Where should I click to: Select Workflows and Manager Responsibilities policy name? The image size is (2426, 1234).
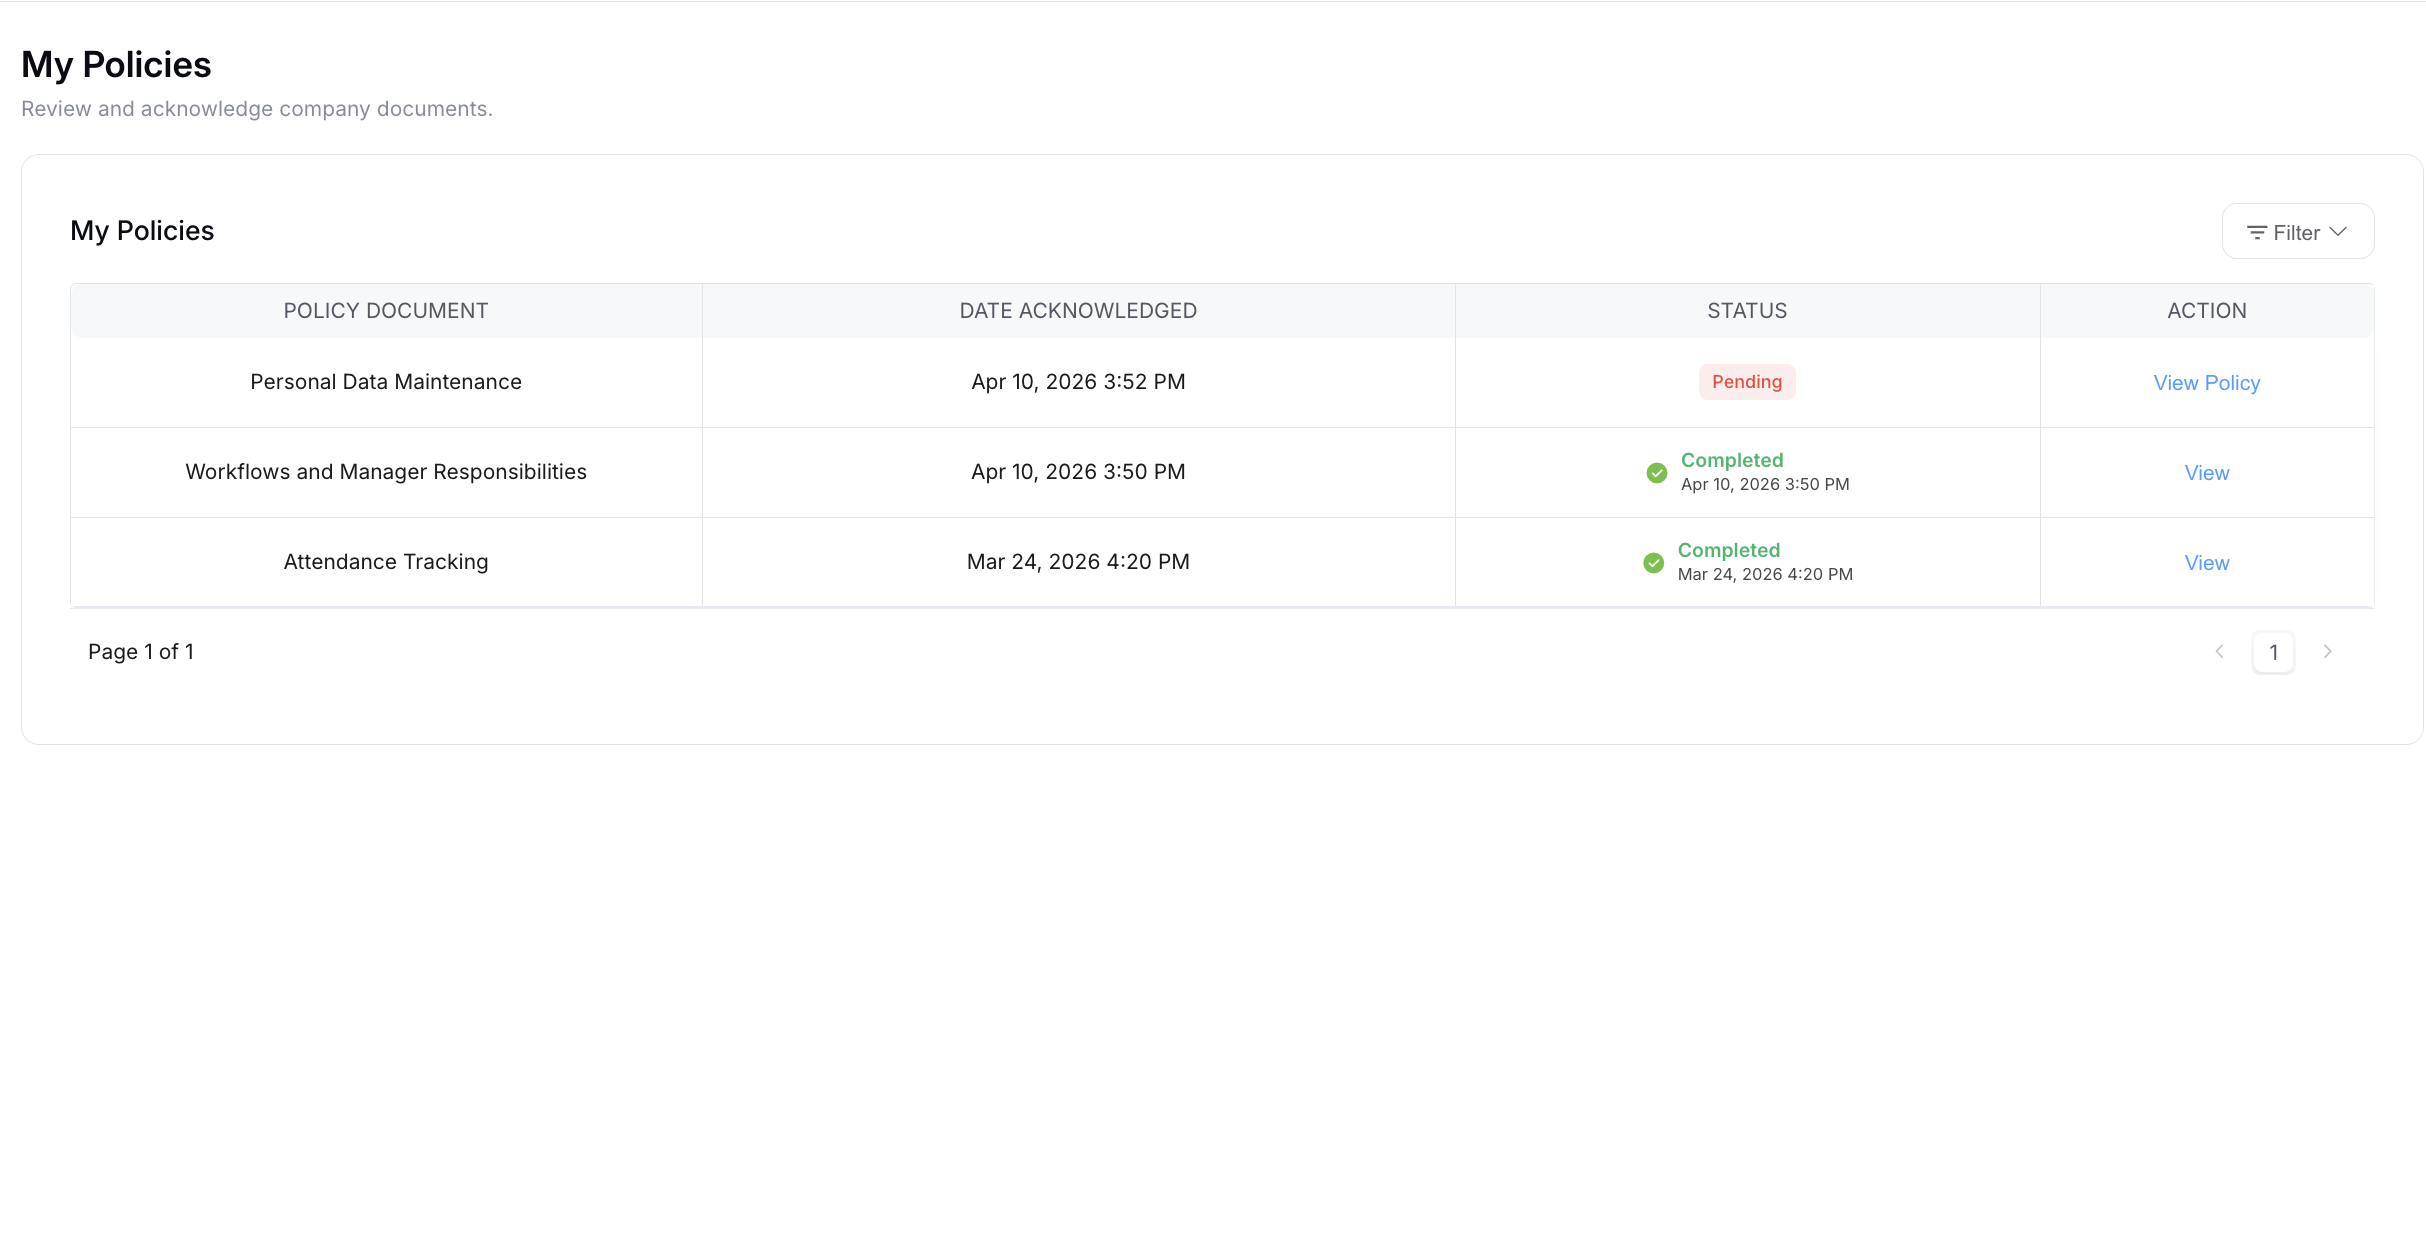pos(386,472)
